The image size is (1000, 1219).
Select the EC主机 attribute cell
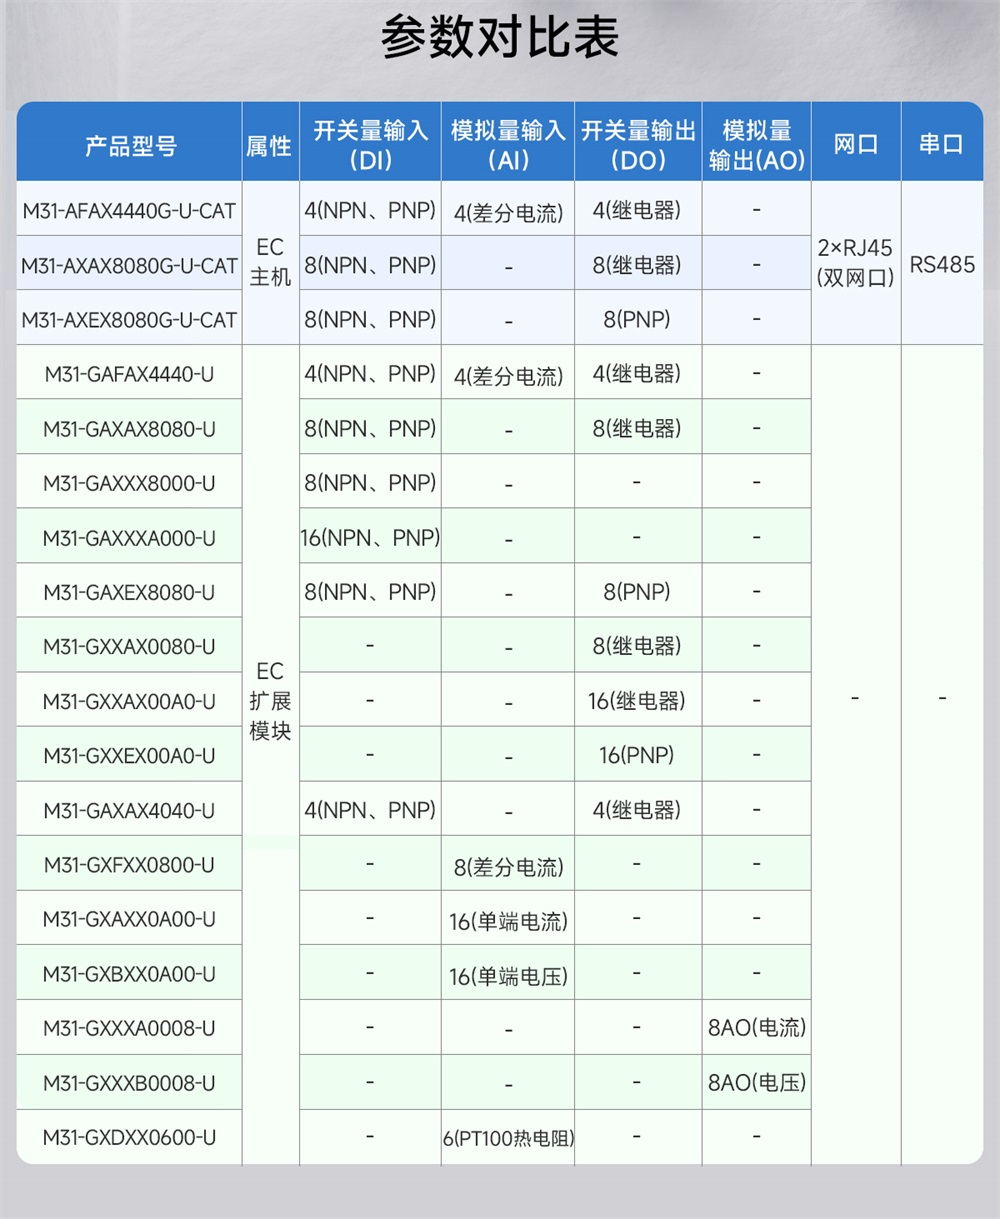[x=270, y=263]
